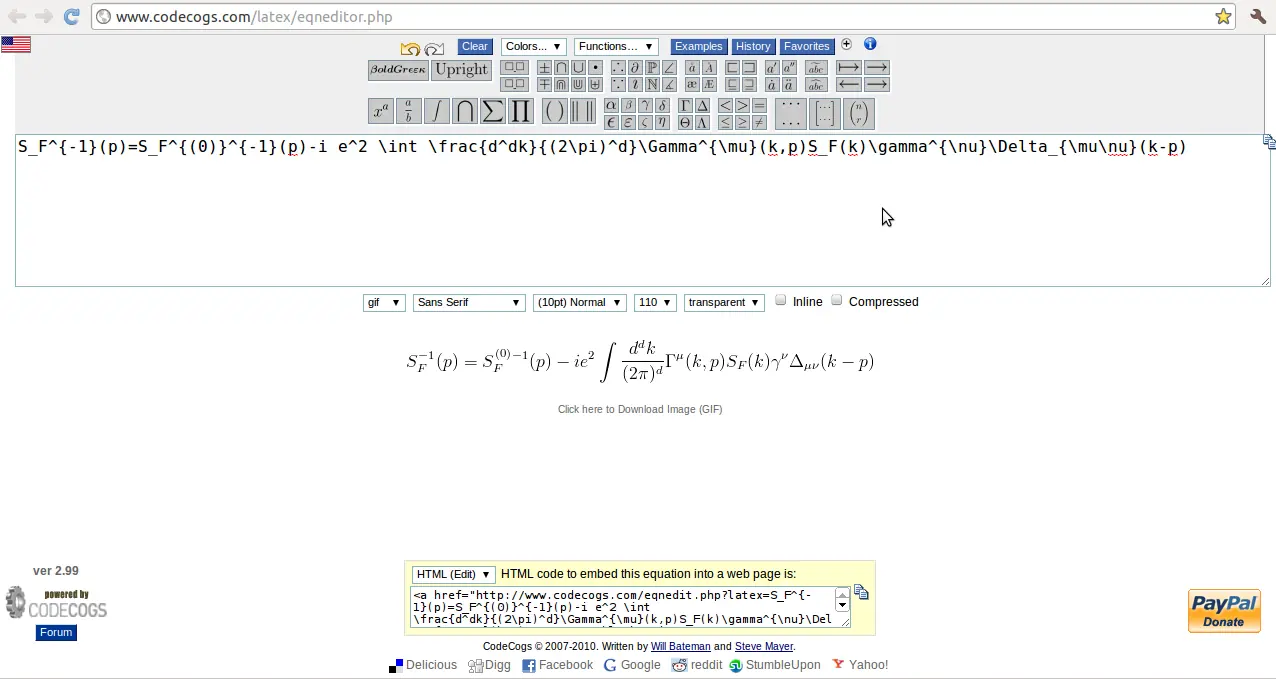Open the HTML (Edit) format dropdown
The image size is (1276, 679).
click(453, 574)
